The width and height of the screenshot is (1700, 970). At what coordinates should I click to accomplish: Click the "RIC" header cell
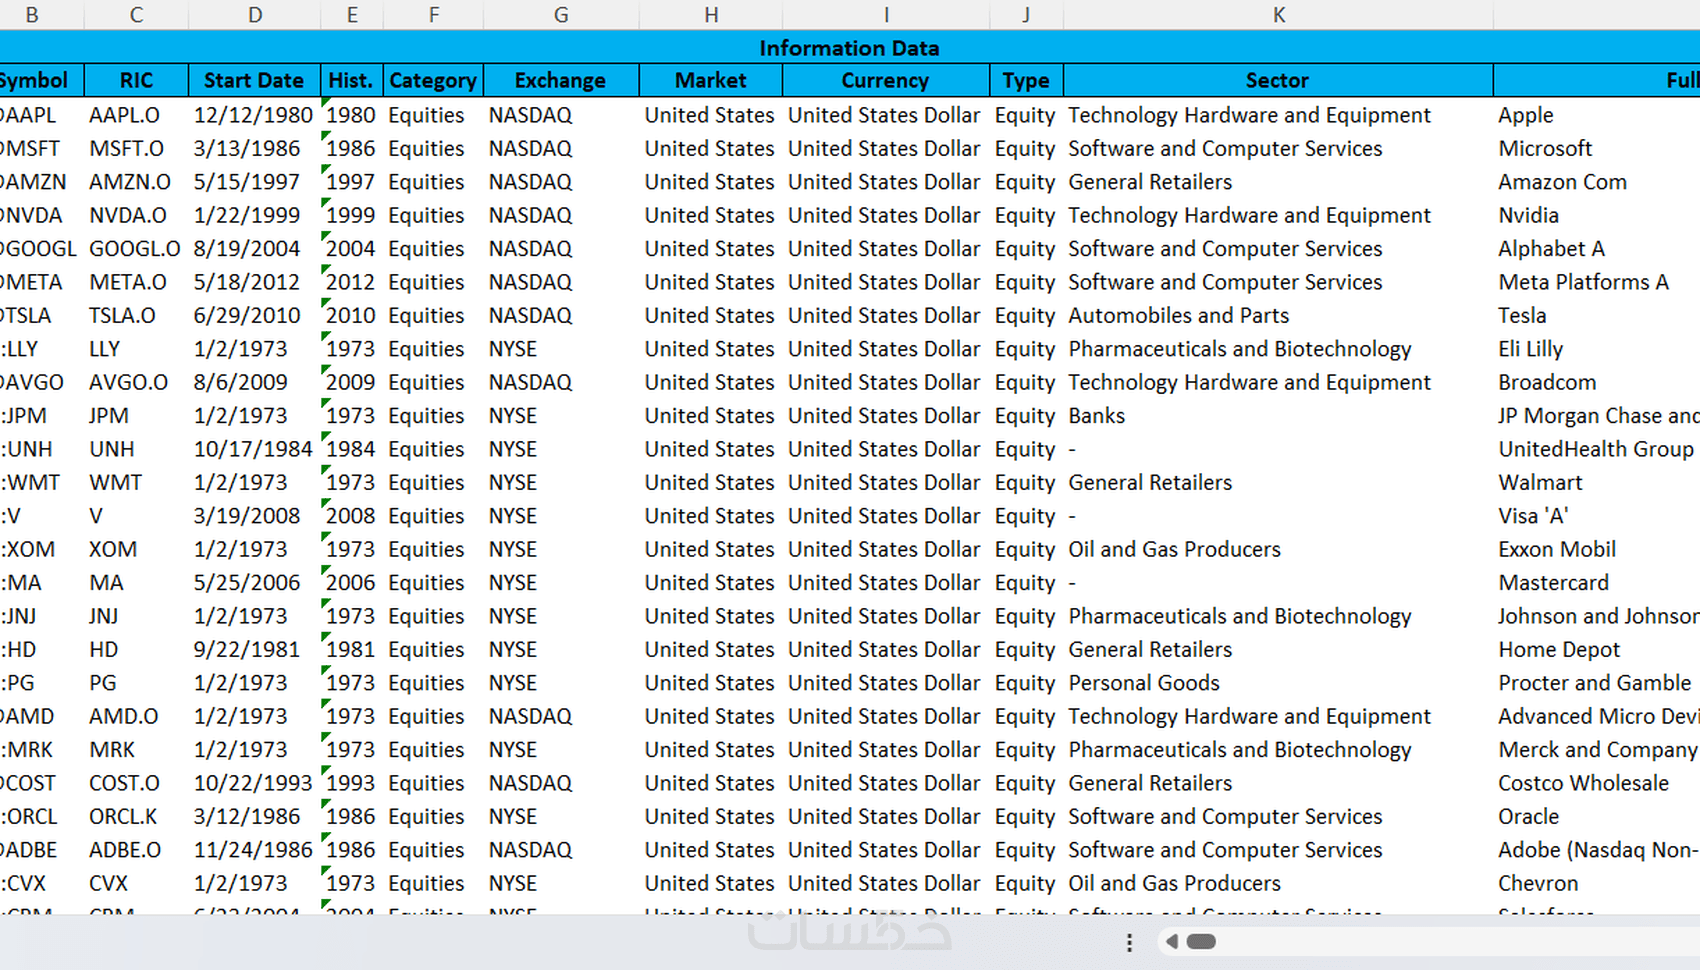click(136, 80)
